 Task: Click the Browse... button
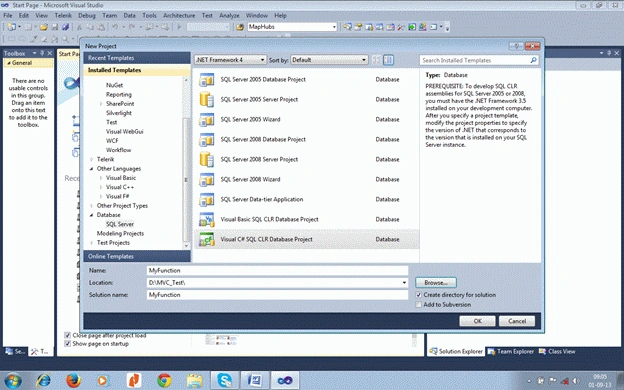click(x=436, y=283)
